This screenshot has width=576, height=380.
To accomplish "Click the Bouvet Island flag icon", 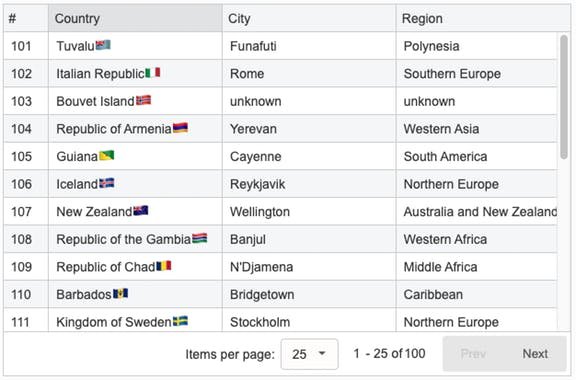I will [144, 100].
